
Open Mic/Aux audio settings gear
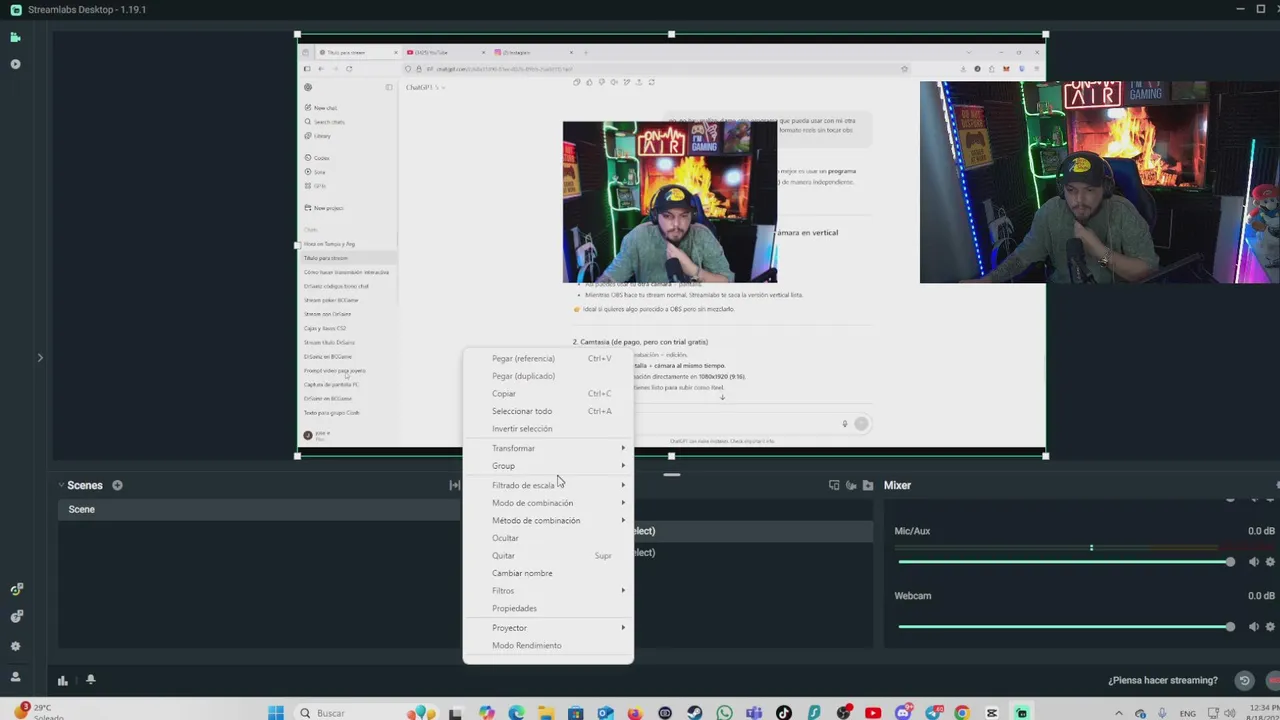(1270, 562)
